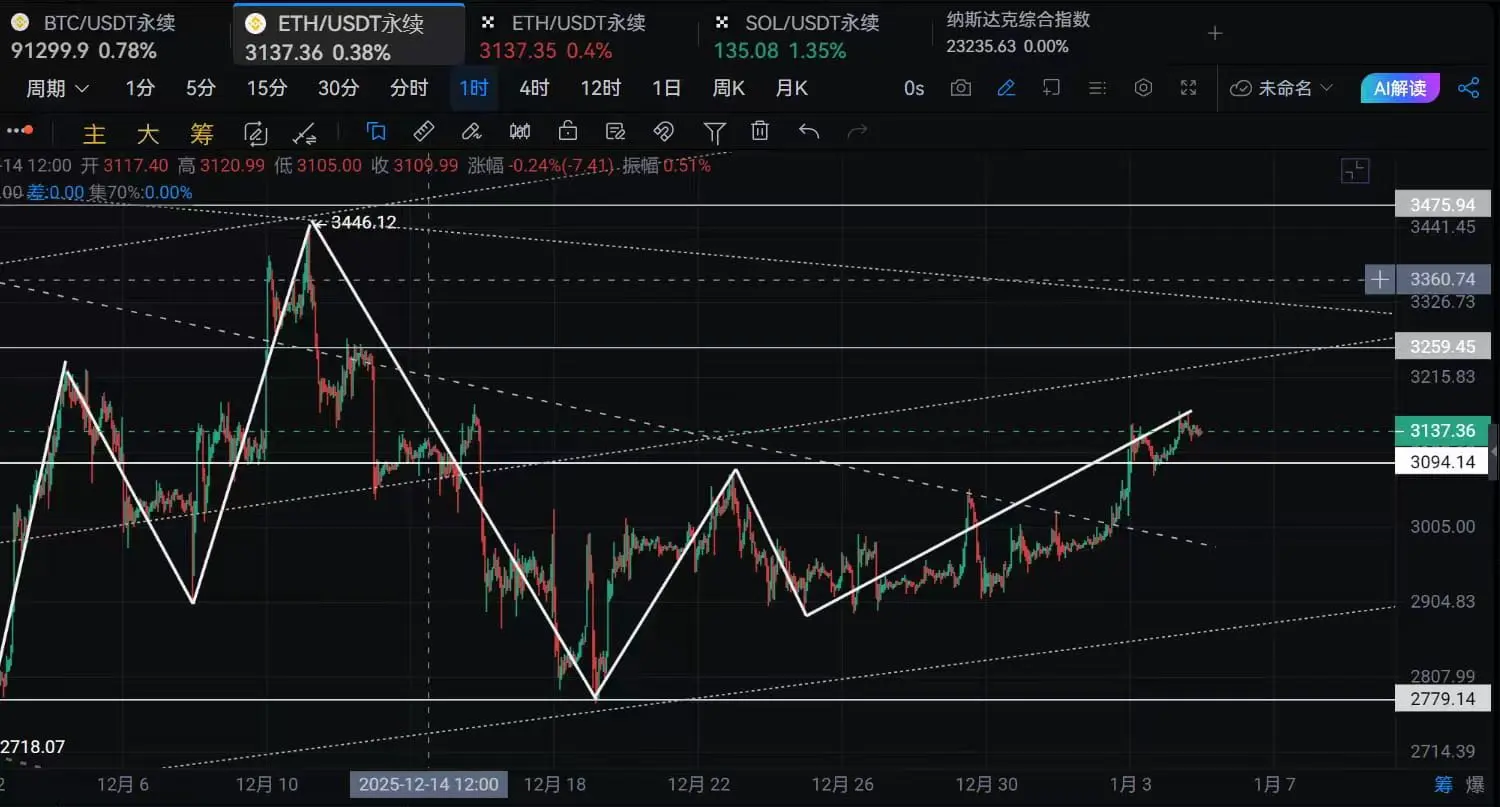
Task: Open the 纳斯达克综合指数 tab
Action: (x=1018, y=32)
